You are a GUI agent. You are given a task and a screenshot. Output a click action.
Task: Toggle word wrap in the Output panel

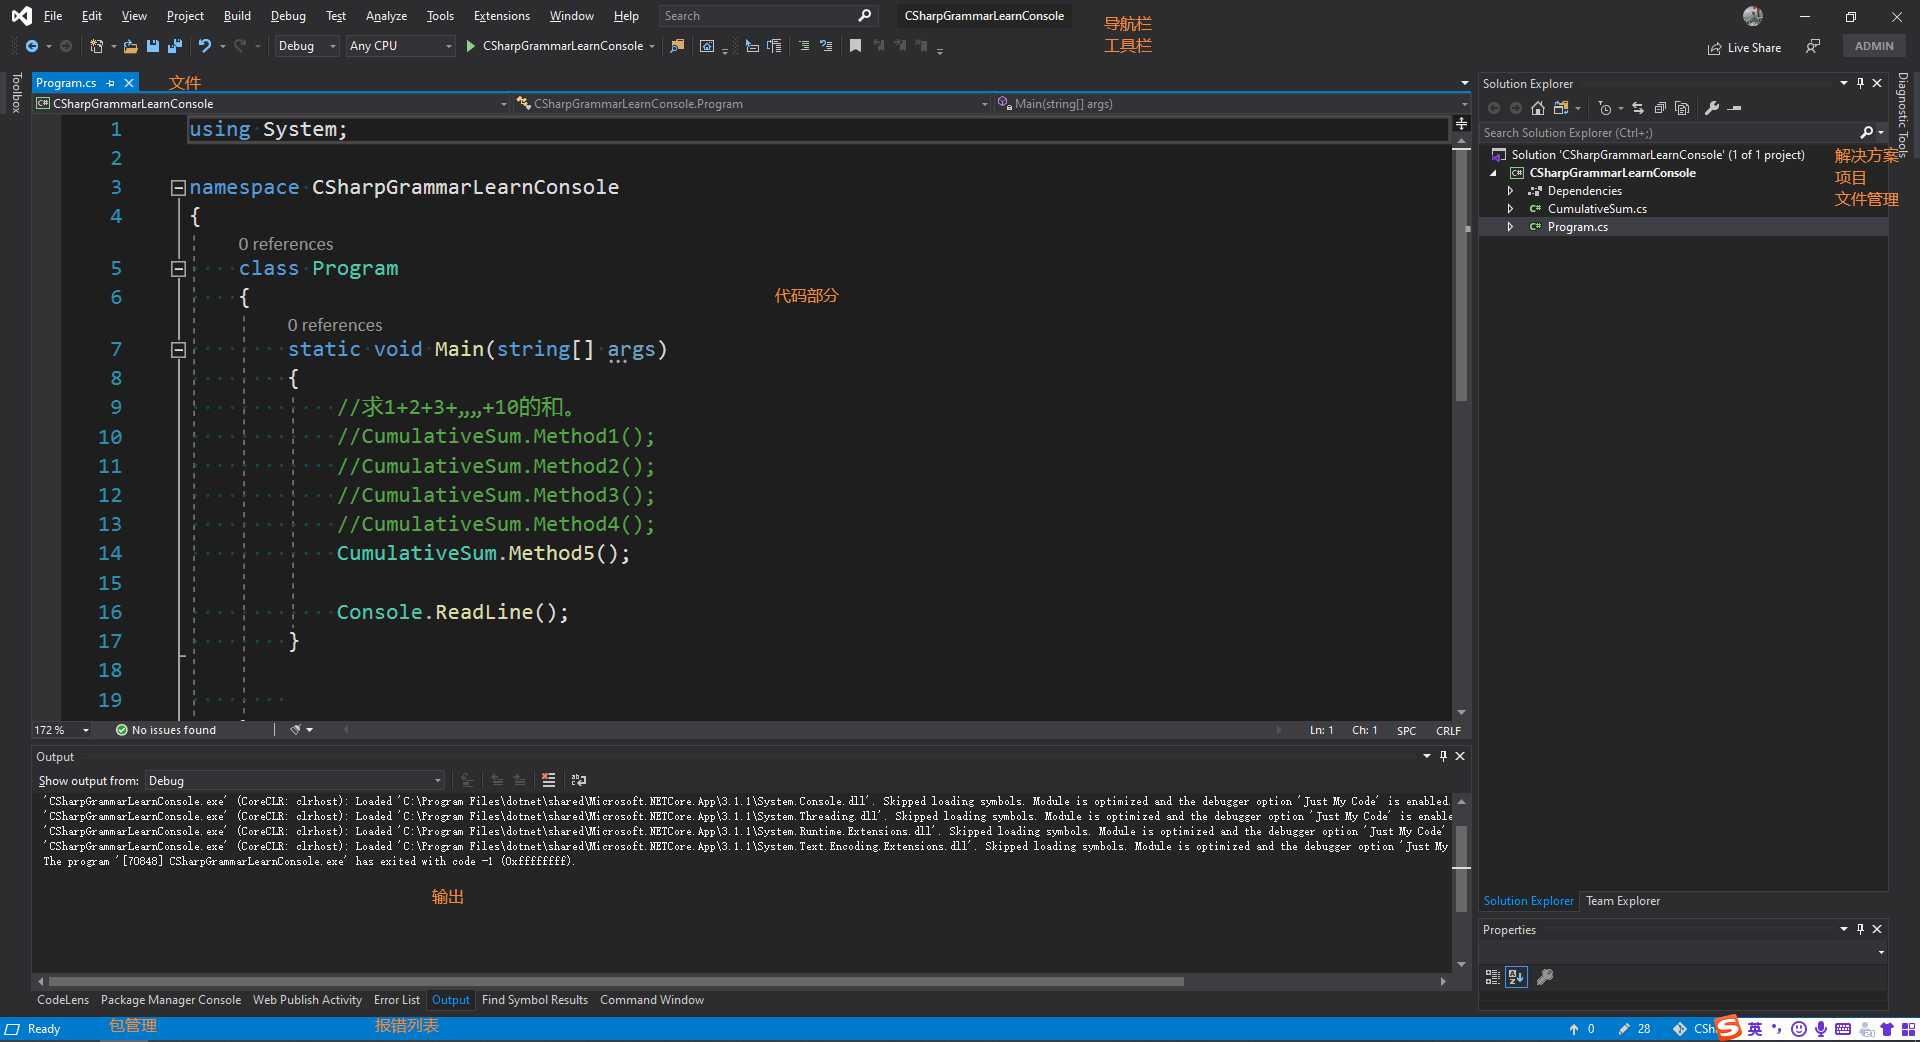pos(578,780)
